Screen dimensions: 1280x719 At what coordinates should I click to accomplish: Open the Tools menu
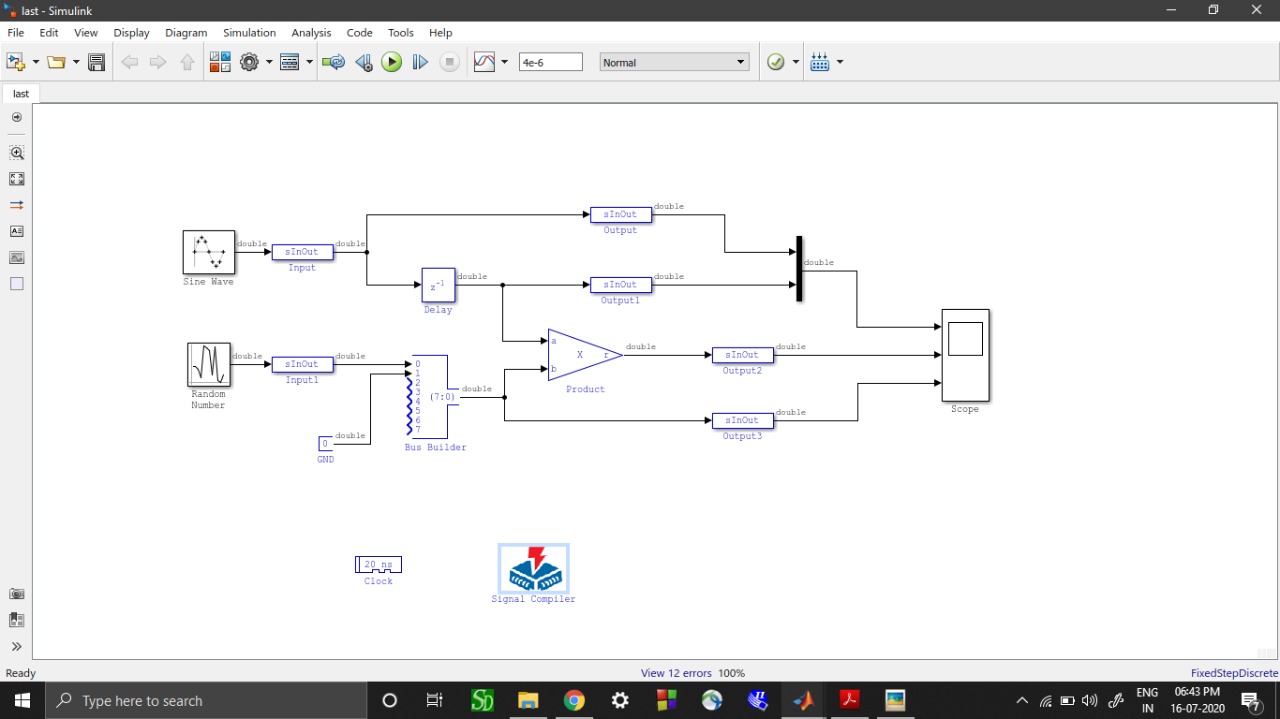[401, 32]
